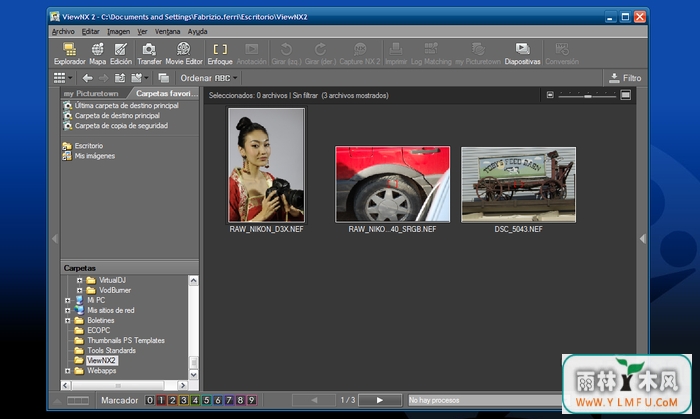The height and width of the screenshot is (419, 700).
Task: Expand the VodBurner folder
Action: coord(79,290)
